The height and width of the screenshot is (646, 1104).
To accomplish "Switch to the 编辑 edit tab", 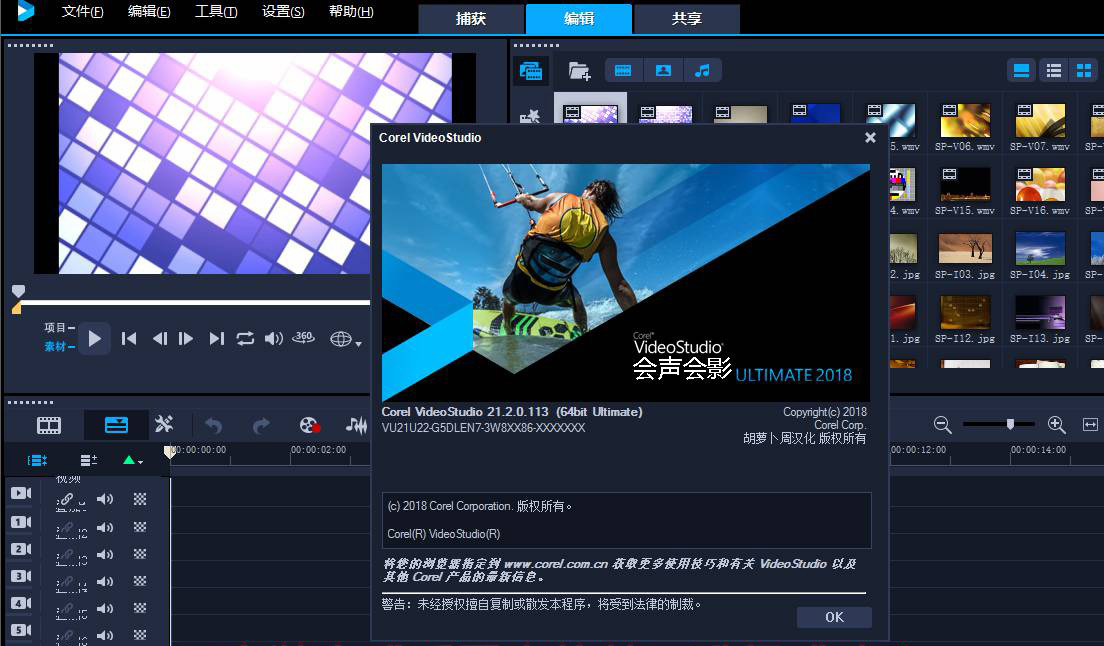I will point(579,19).
